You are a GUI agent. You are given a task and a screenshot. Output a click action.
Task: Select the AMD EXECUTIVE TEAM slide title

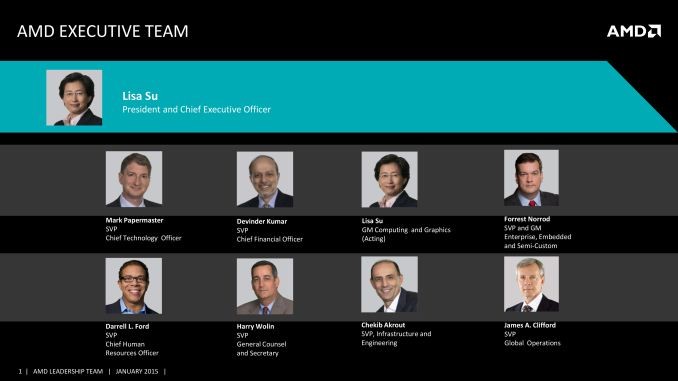(103, 32)
